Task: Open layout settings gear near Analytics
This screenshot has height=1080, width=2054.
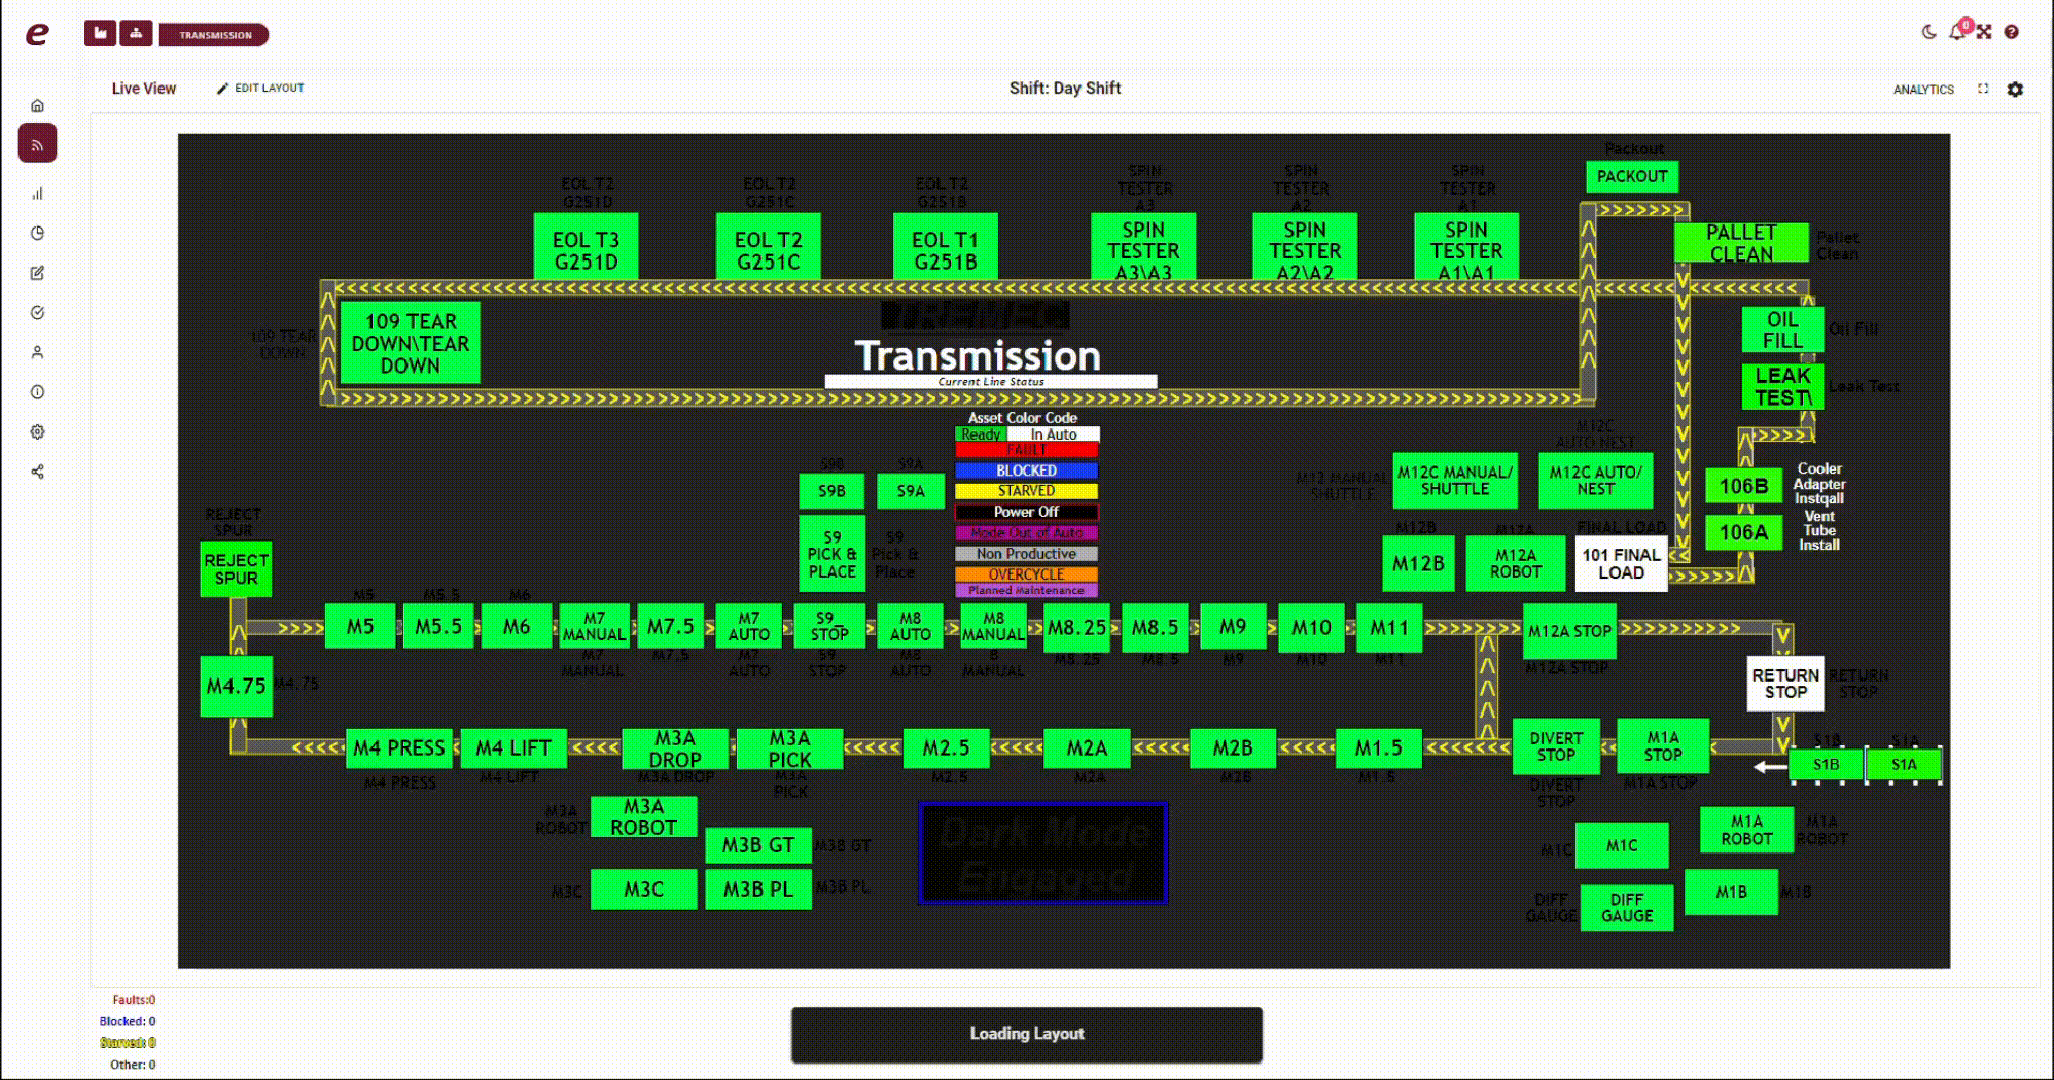Action: (x=2015, y=89)
